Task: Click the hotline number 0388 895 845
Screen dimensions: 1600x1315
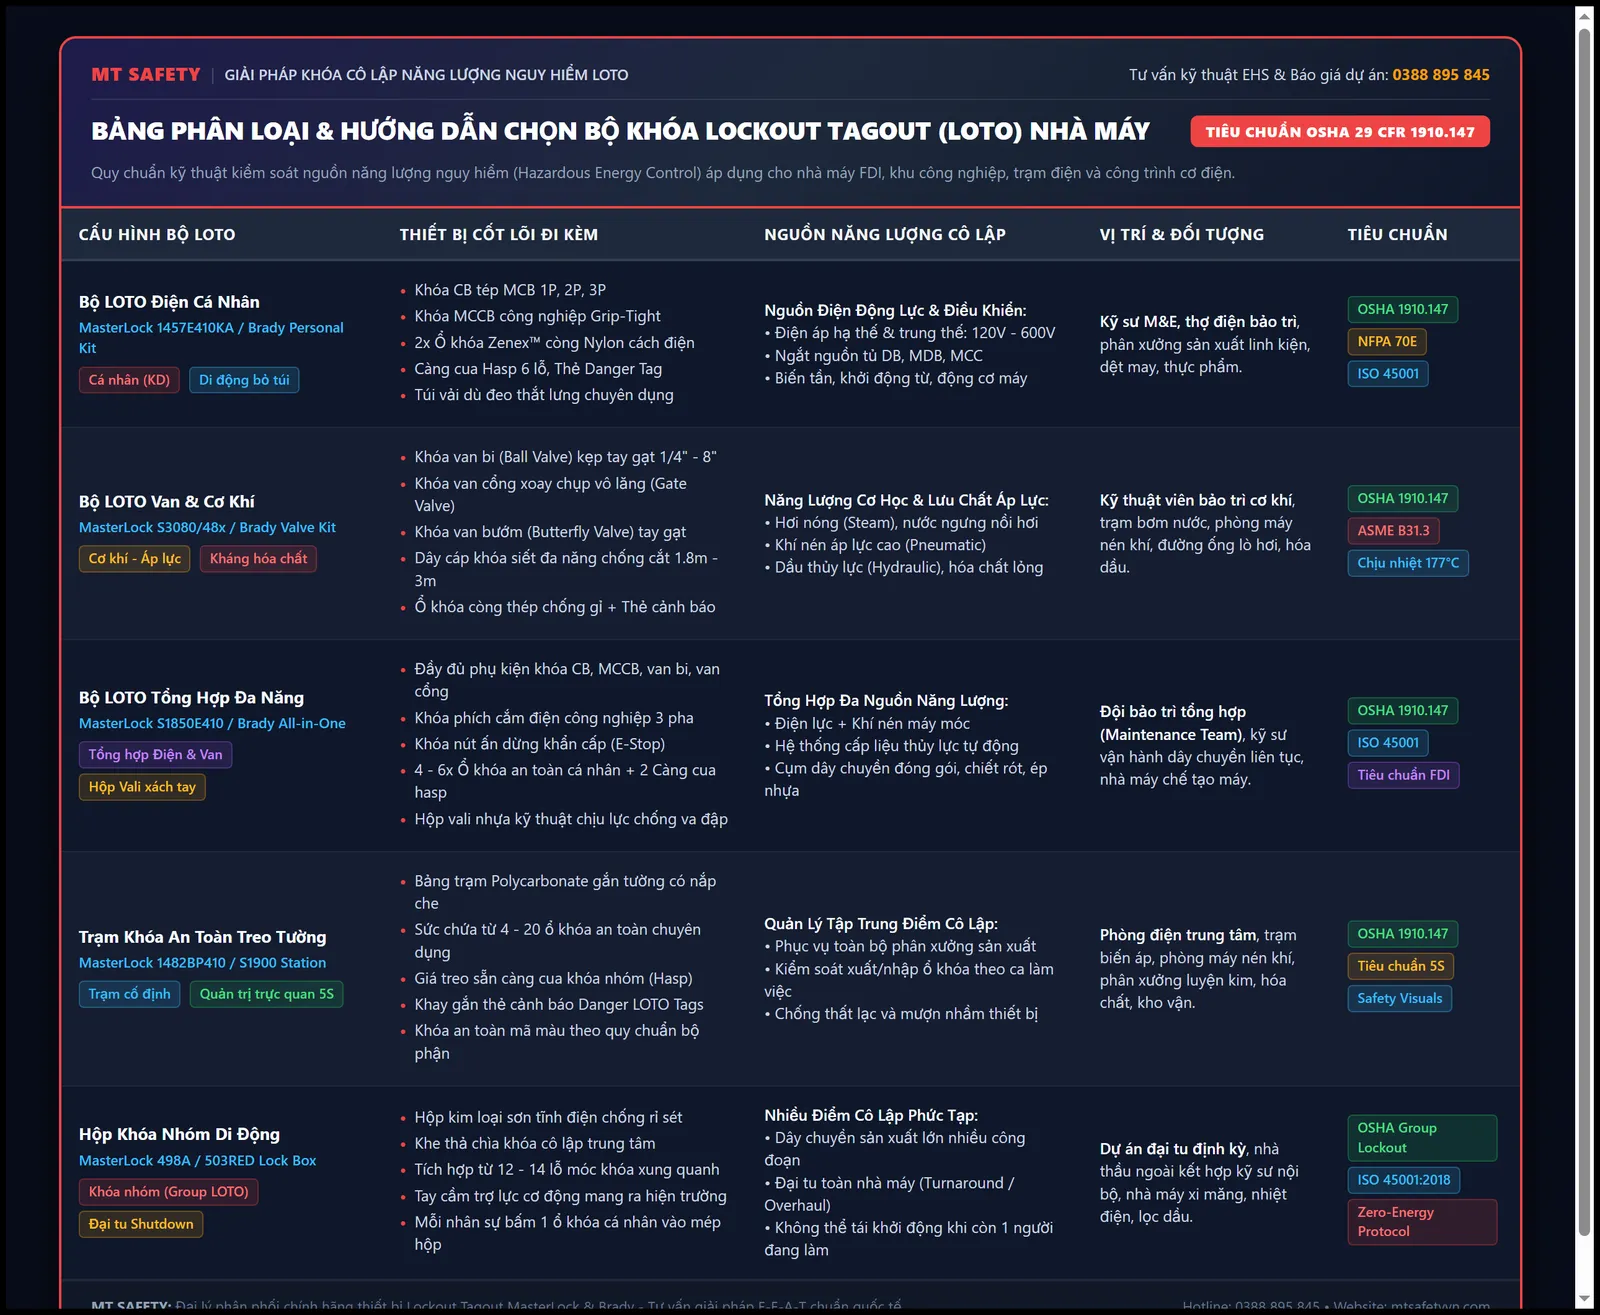Action: point(1441,75)
